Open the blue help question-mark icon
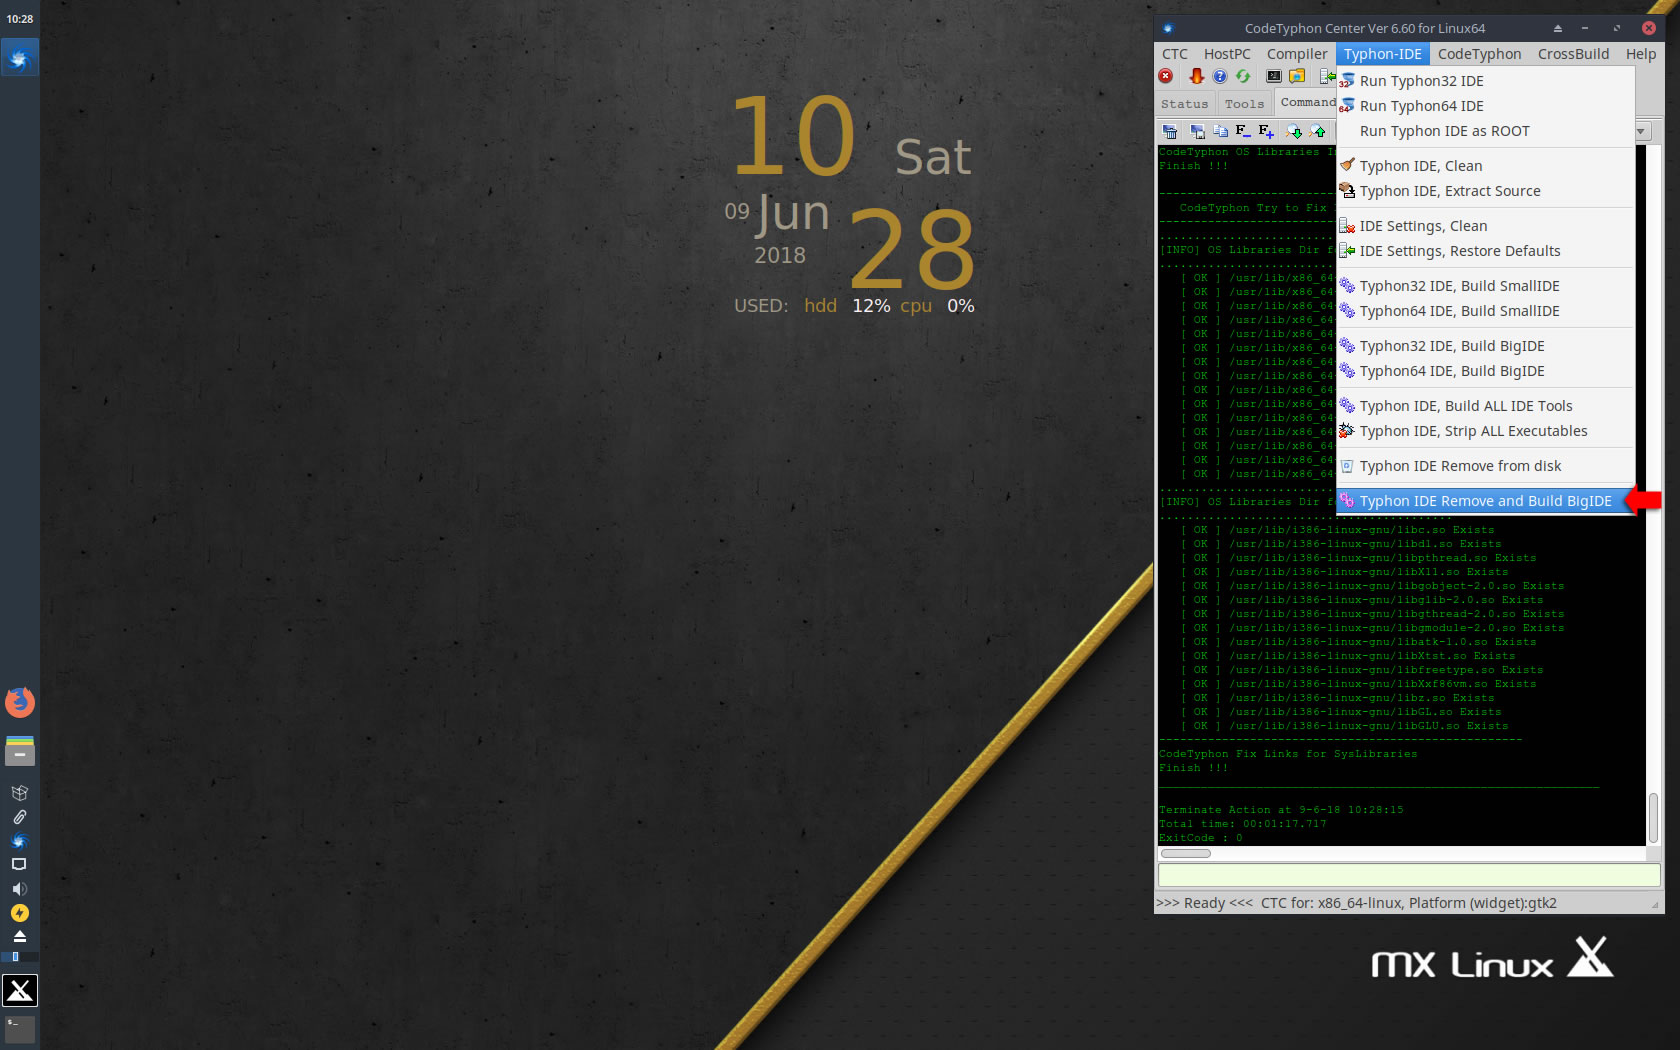The image size is (1680, 1050). (1220, 76)
